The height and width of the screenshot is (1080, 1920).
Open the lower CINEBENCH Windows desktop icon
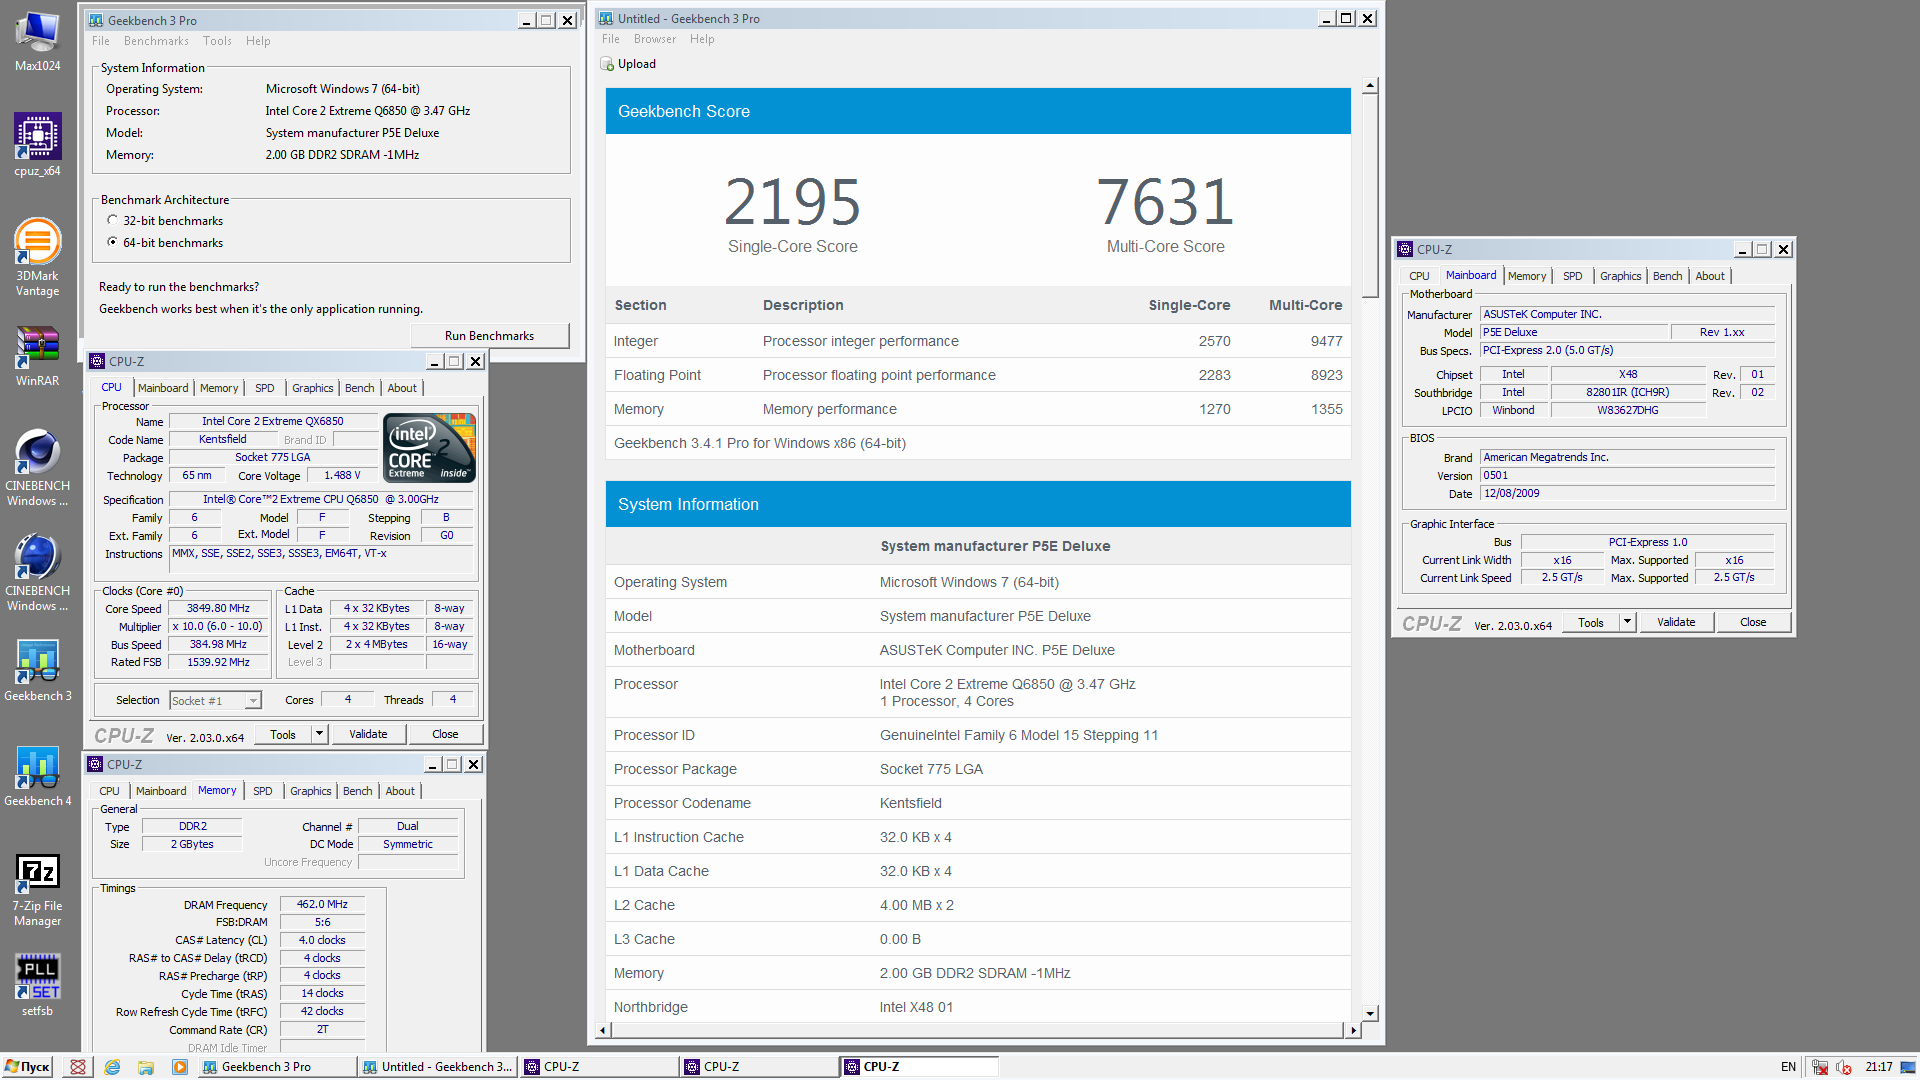click(x=37, y=573)
